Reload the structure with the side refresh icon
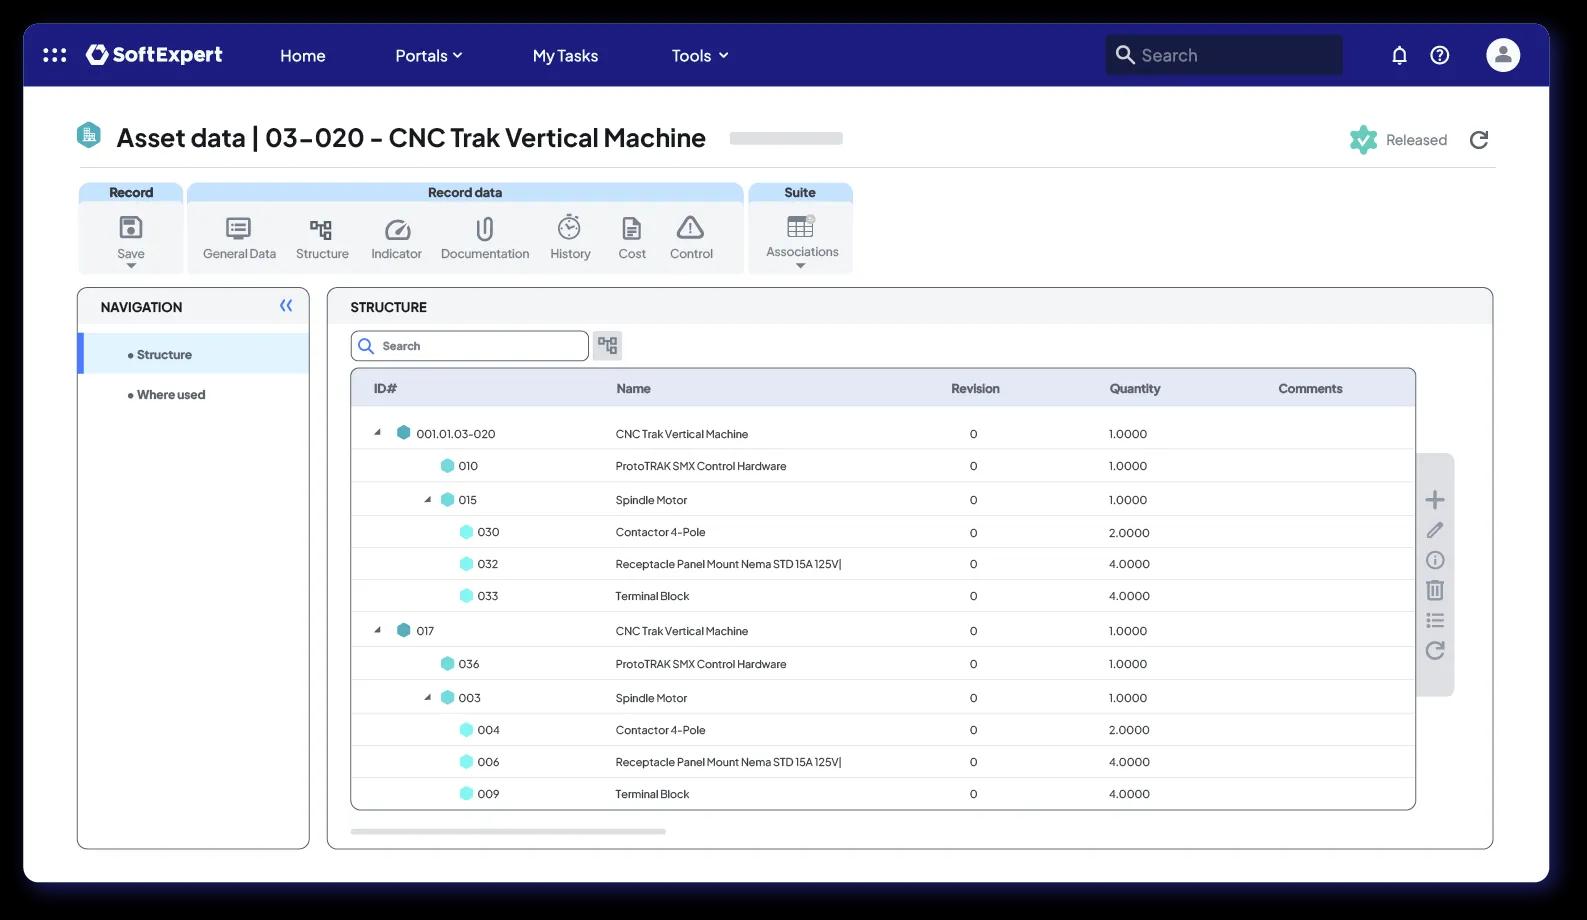 pos(1435,651)
